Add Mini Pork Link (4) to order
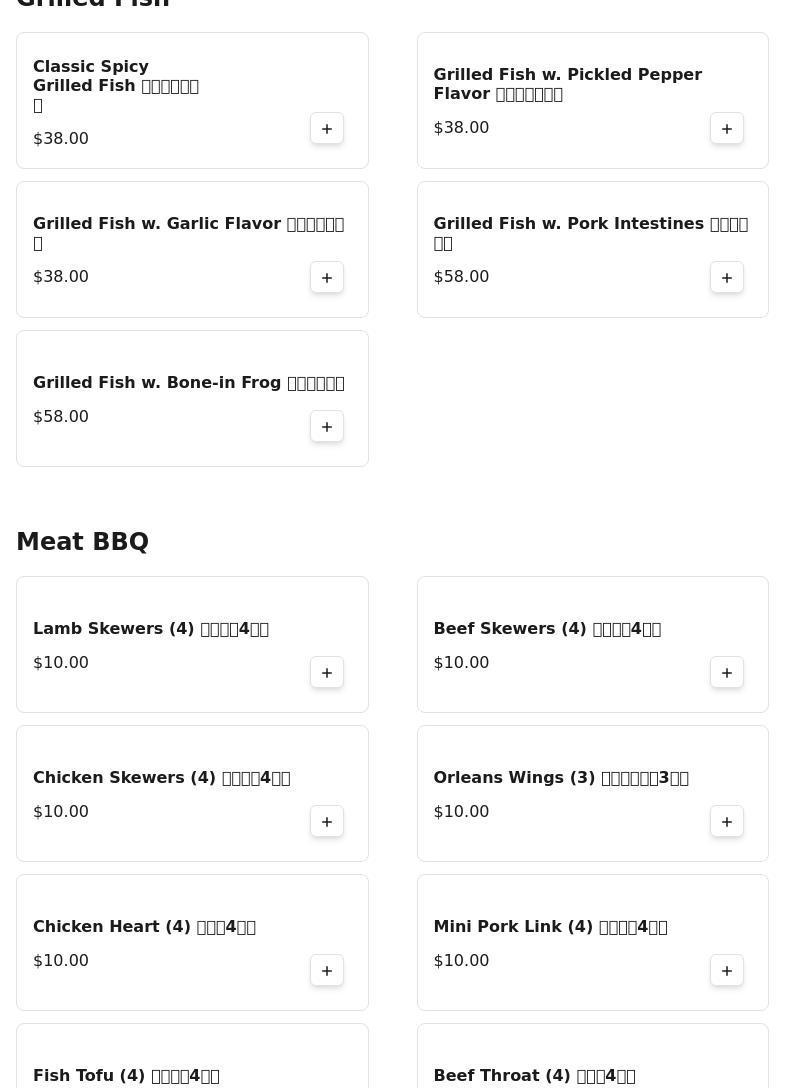The height and width of the screenshot is (1088, 785). [x=727, y=971]
